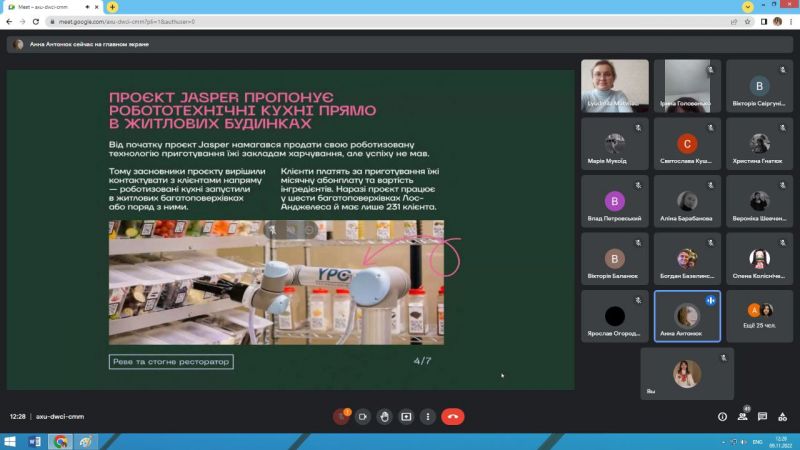Open the Chrome three-dot menu
This screenshot has width=800, height=450.
tap(791, 22)
